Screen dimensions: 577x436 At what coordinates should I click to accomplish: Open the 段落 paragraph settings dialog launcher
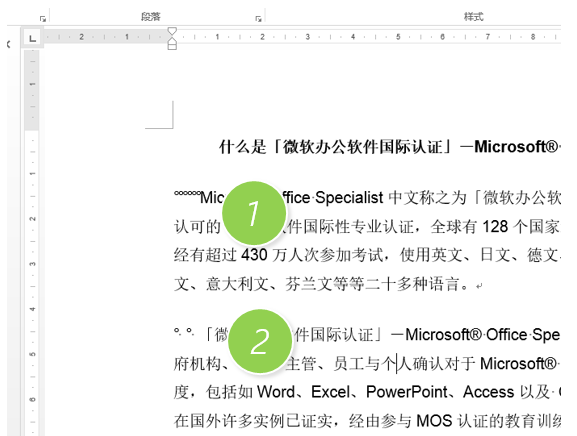click(x=258, y=19)
